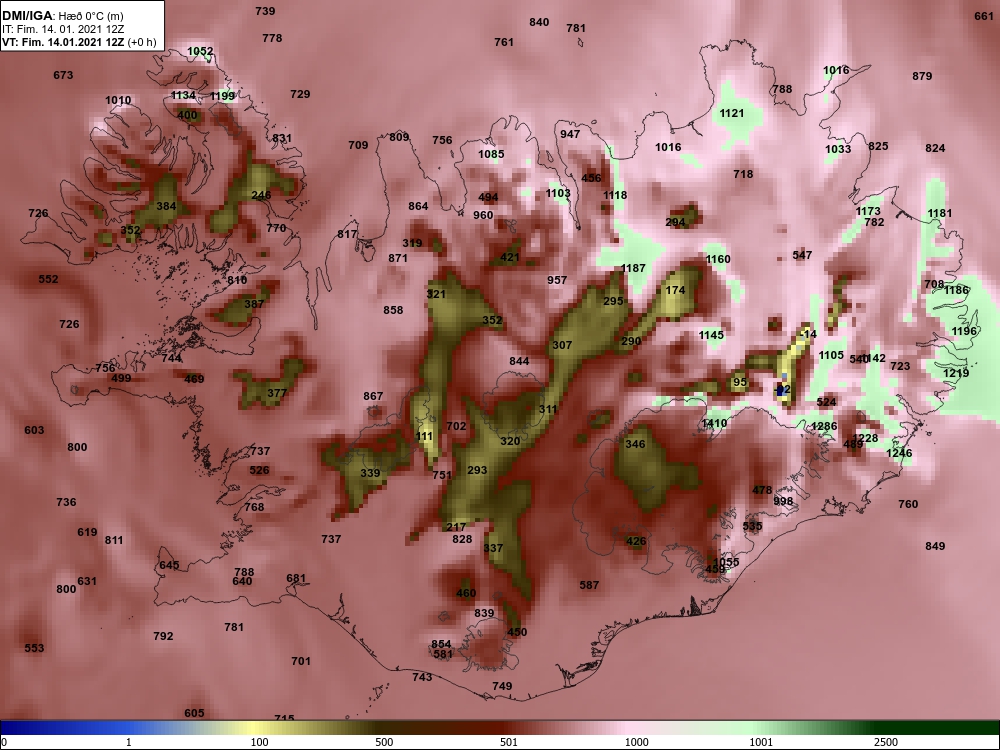Click the map value '460'
Viewport: 1000px width, 750px height.
click(466, 593)
